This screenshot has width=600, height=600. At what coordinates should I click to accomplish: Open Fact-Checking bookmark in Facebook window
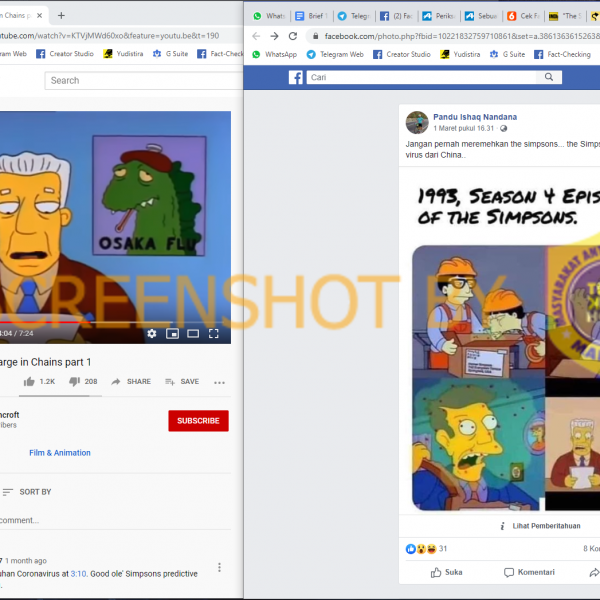[562, 54]
